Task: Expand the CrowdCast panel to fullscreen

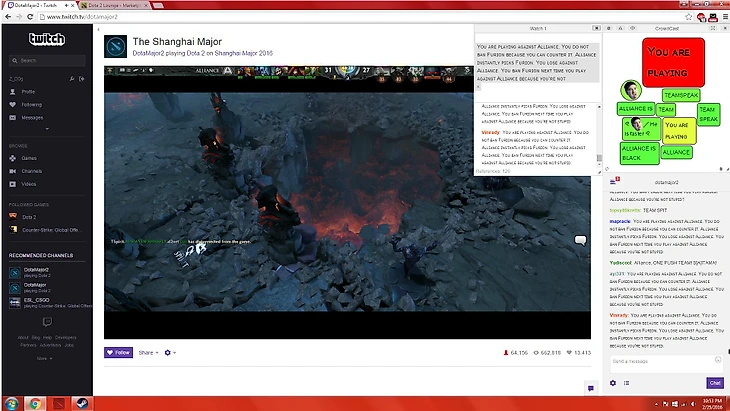Action: [x=712, y=28]
